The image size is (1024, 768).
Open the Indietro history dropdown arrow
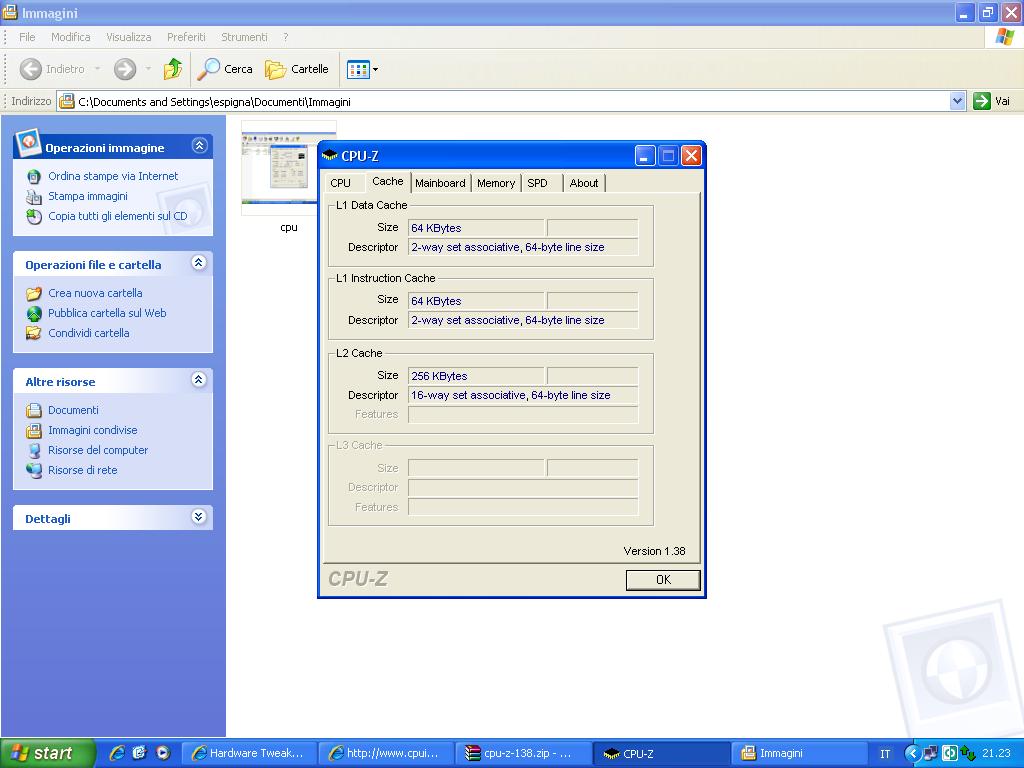click(97, 69)
